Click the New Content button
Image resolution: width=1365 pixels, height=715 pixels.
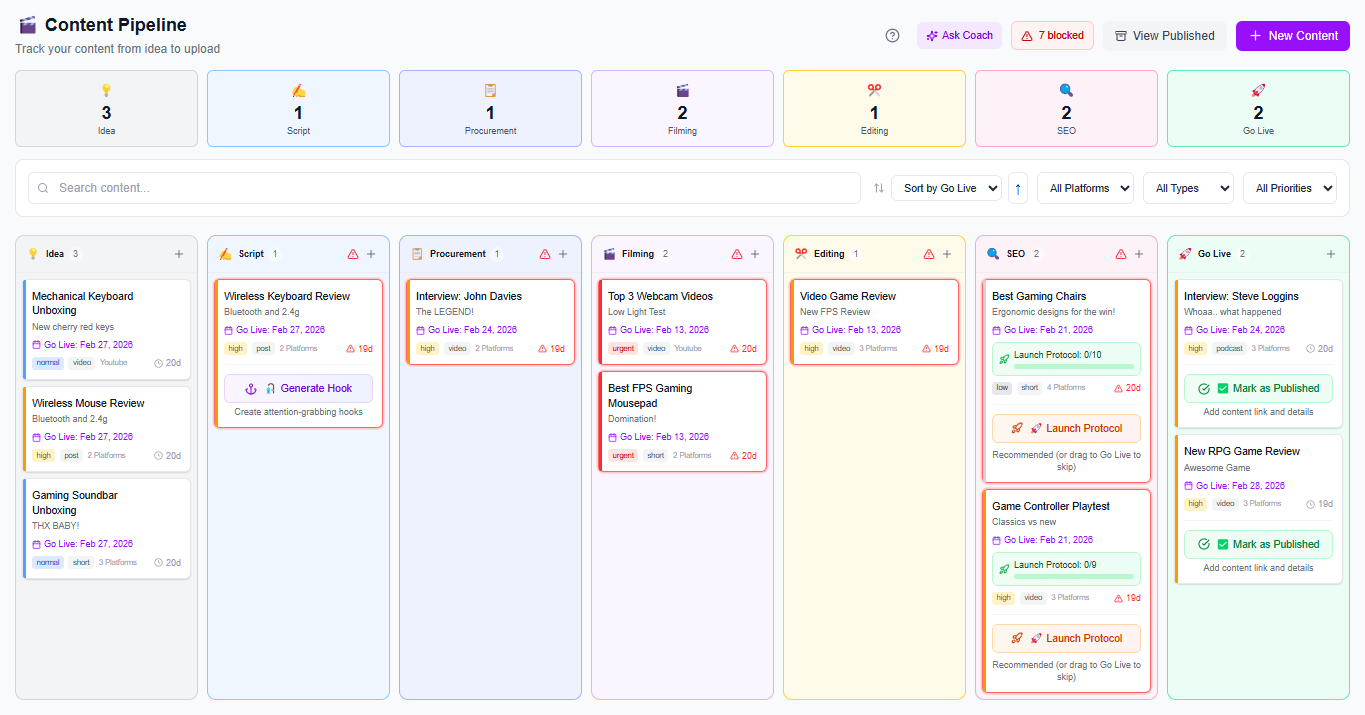(x=1292, y=36)
